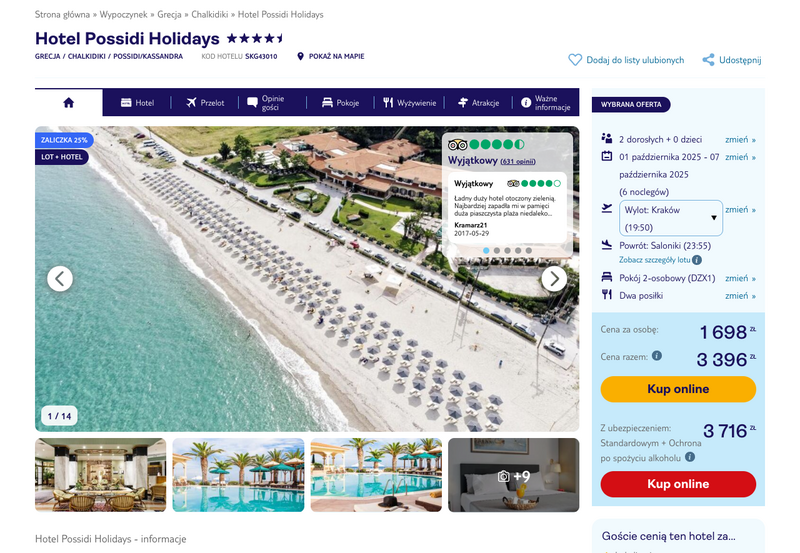
Task: Click info icon next to alcohol insurance text
Action: 690,457
